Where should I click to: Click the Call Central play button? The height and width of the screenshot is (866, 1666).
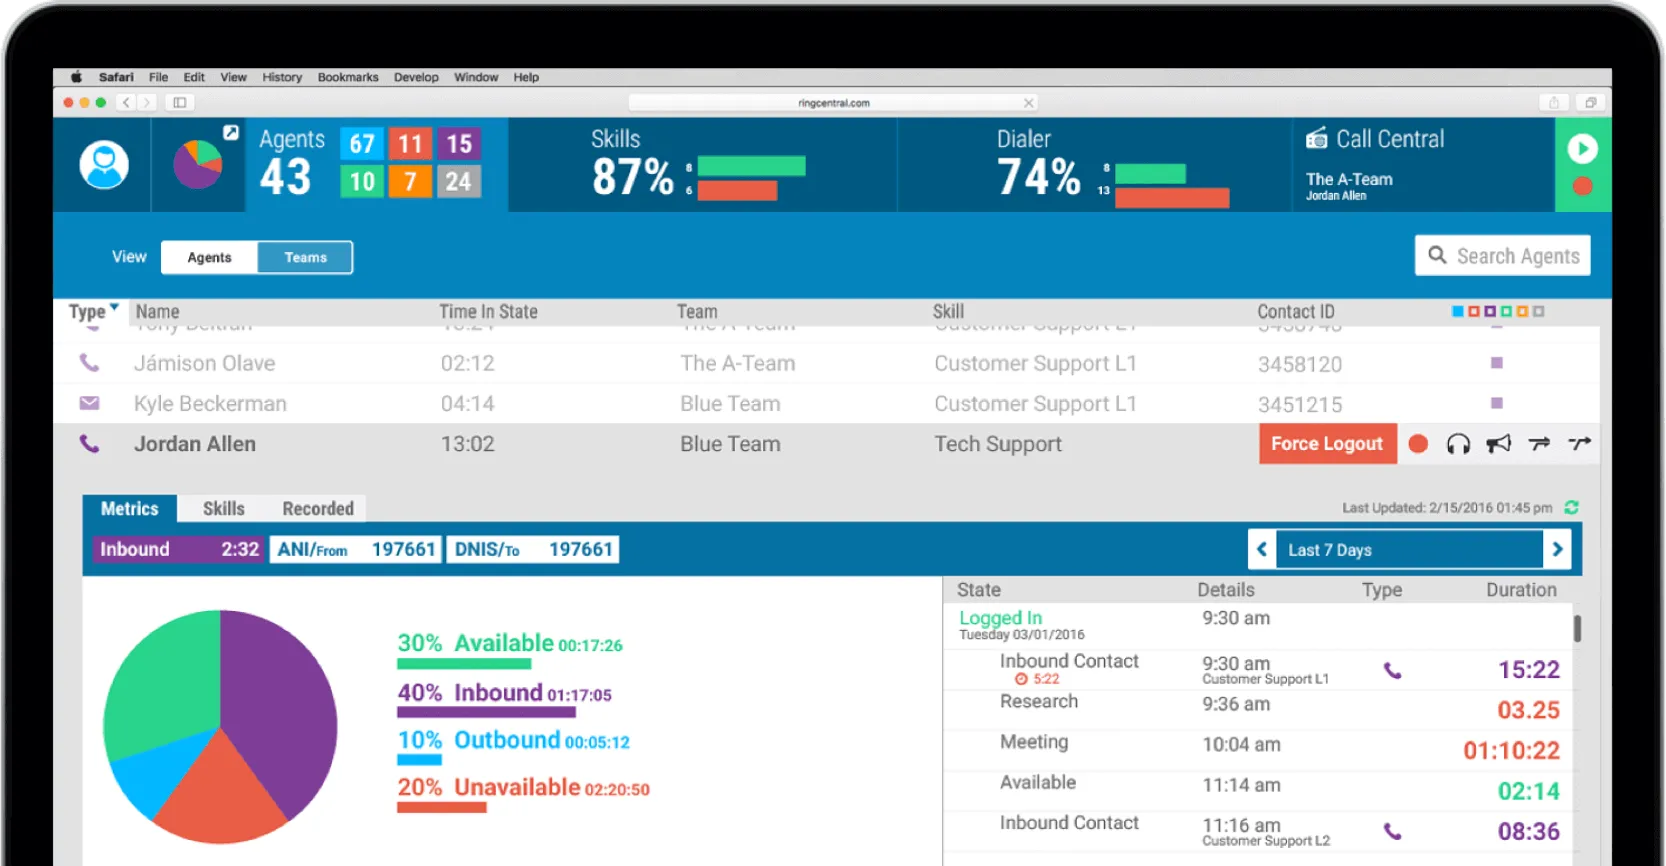[1582, 149]
